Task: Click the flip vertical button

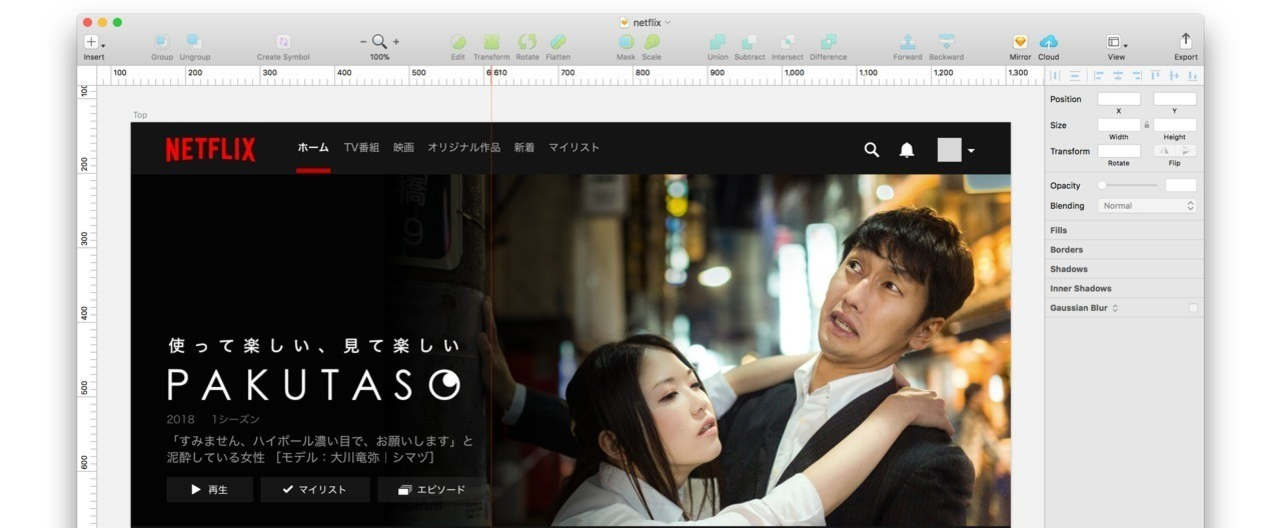Action: (1186, 151)
